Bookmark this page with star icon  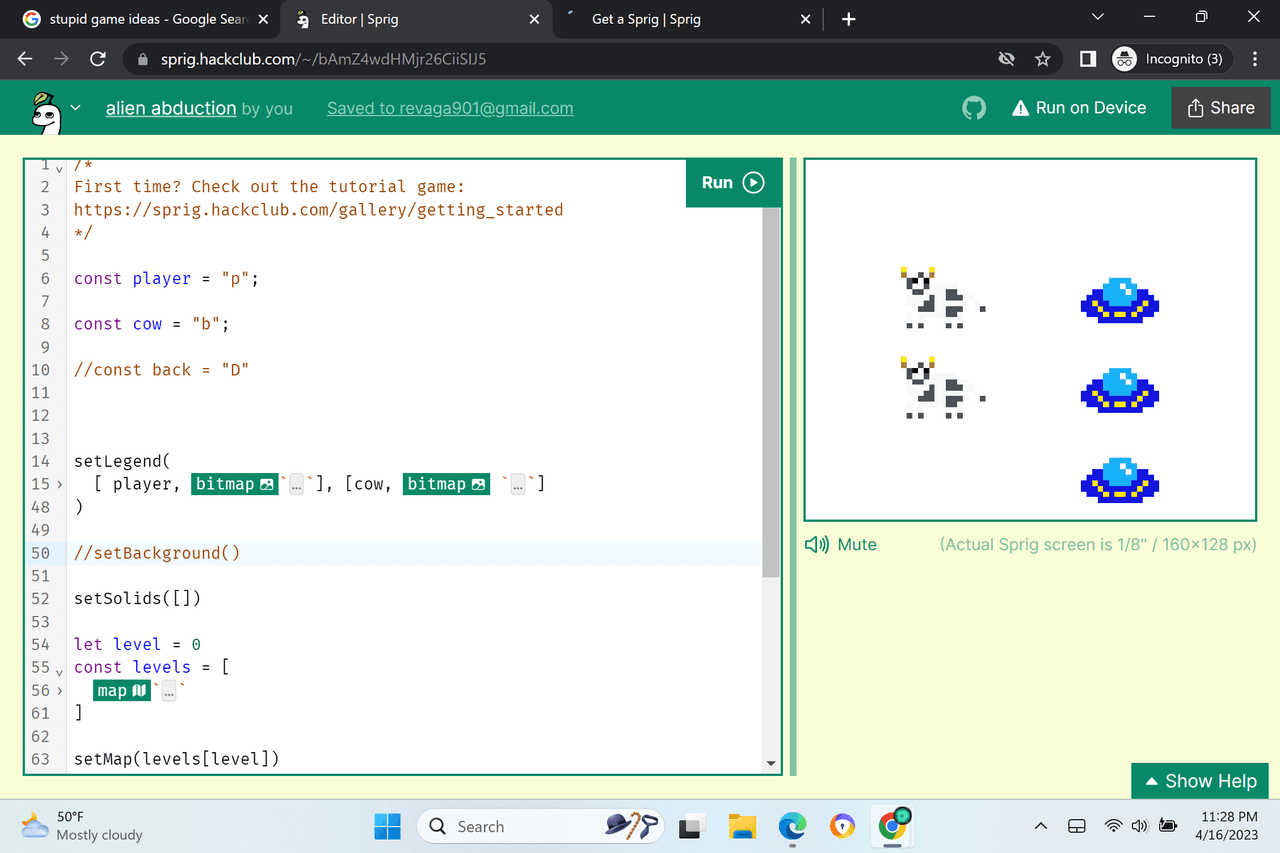[x=1042, y=59]
